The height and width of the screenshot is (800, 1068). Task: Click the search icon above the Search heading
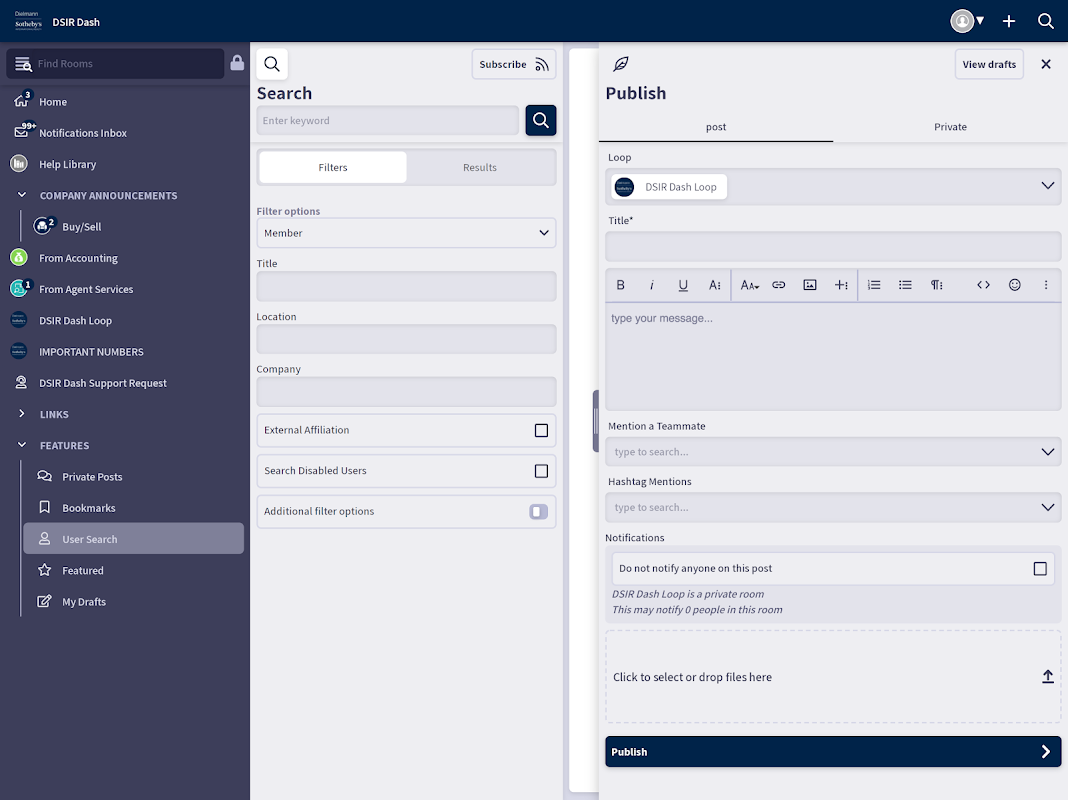click(x=272, y=64)
